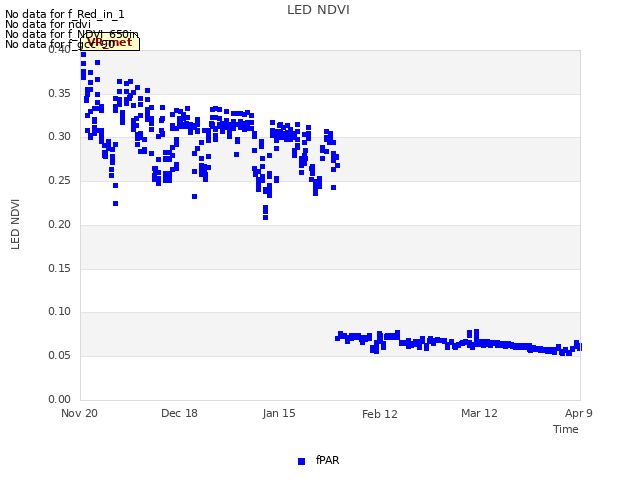
Task: Click the Jan 15 x-axis label
Action: pyautogui.click(x=279, y=413)
